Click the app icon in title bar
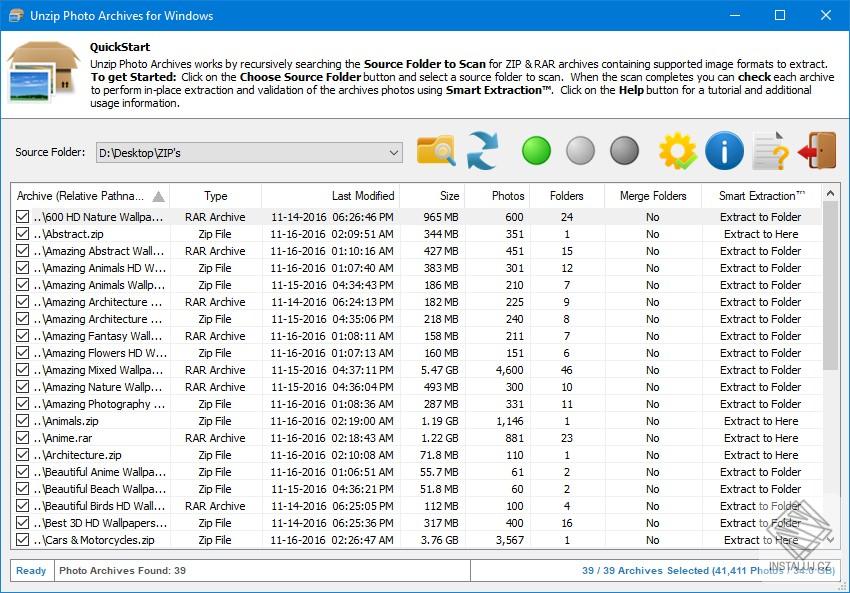Viewport: 850px width, 593px height. click(x=16, y=15)
